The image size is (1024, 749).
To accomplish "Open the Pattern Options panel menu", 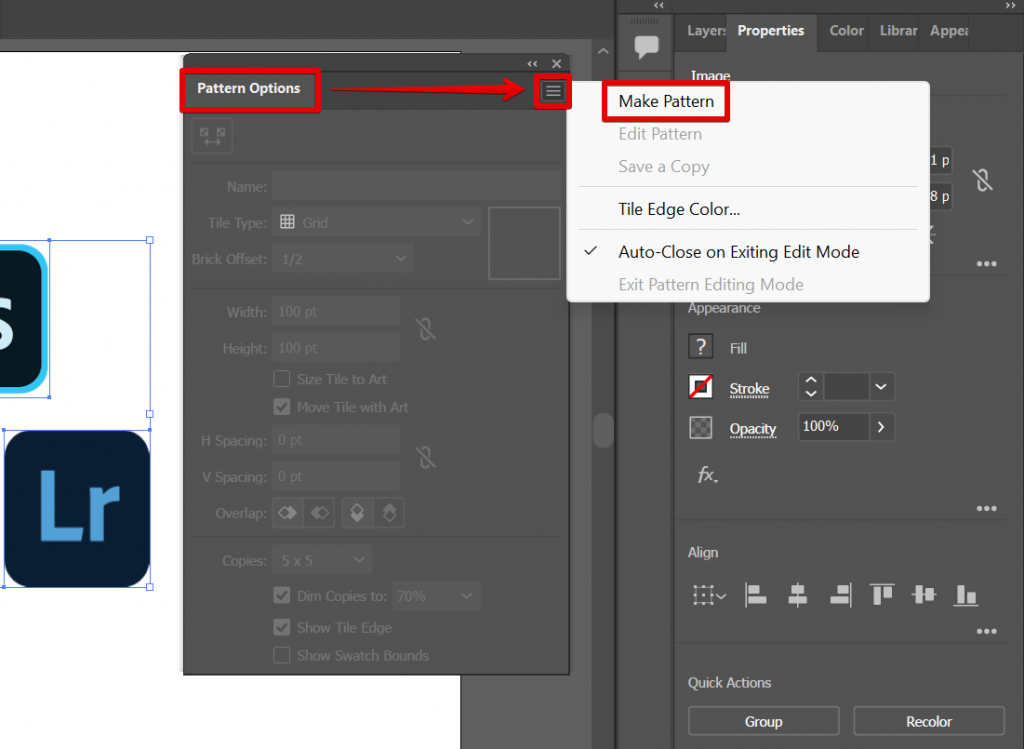I will click(x=552, y=90).
